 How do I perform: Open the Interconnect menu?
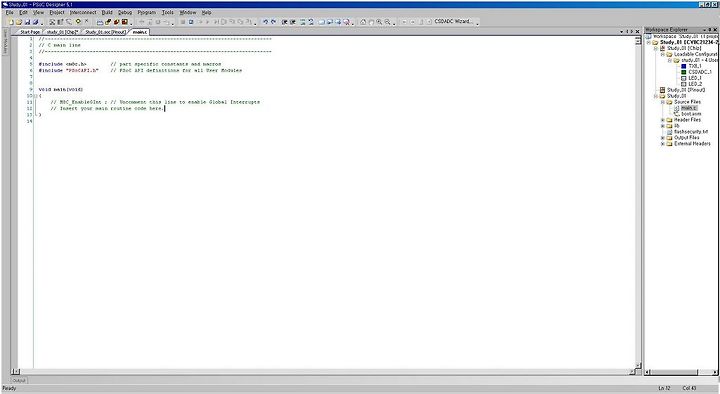tap(83, 12)
